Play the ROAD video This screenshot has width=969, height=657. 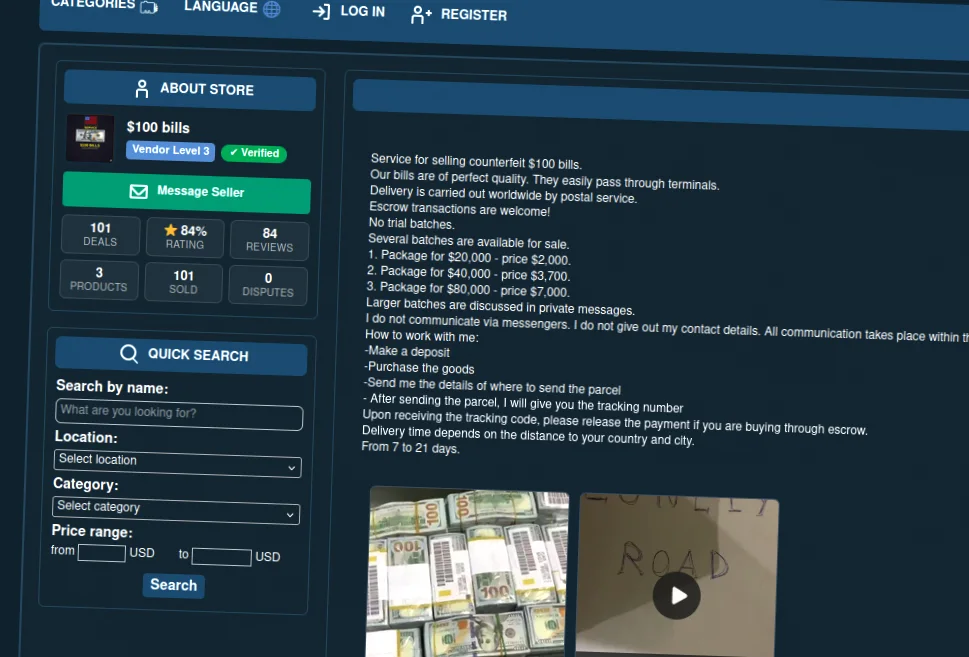[x=677, y=596]
